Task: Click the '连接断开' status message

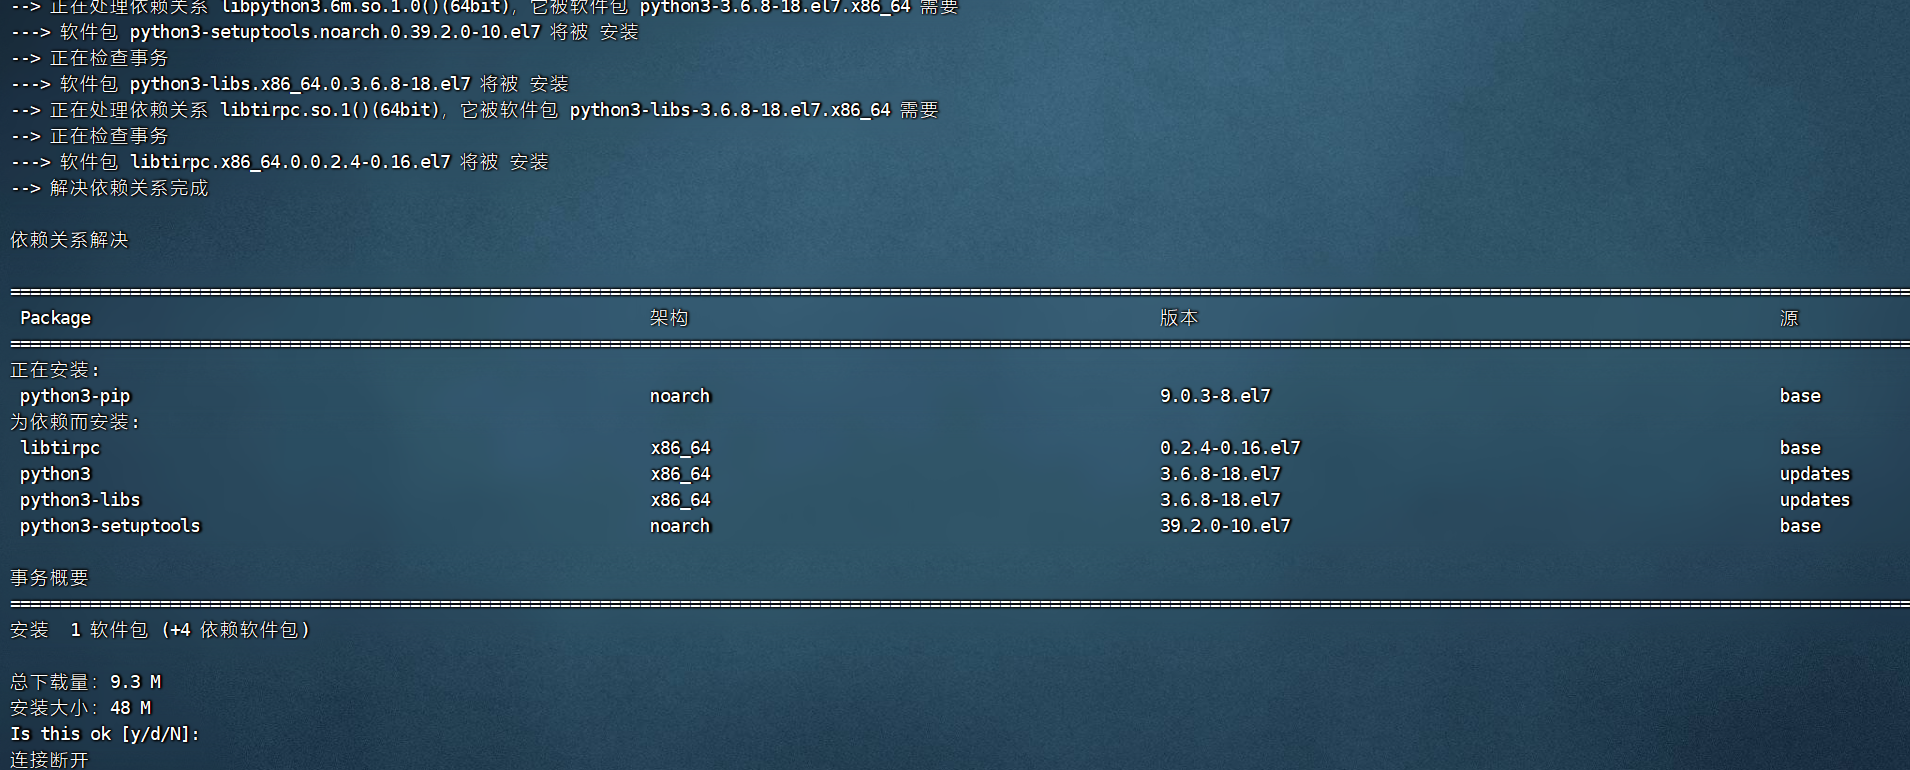Action: point(49,759)
